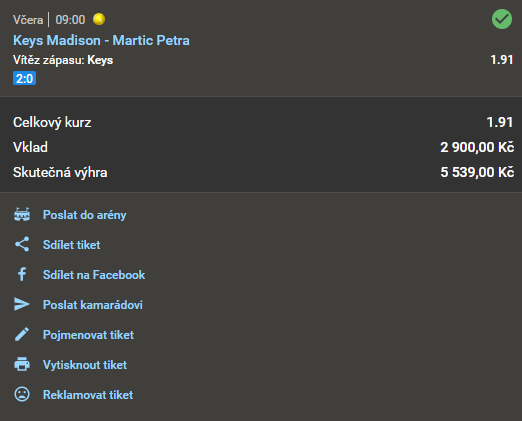
Task: Click the arena stadium icon
Action: [x=22, y=215]
